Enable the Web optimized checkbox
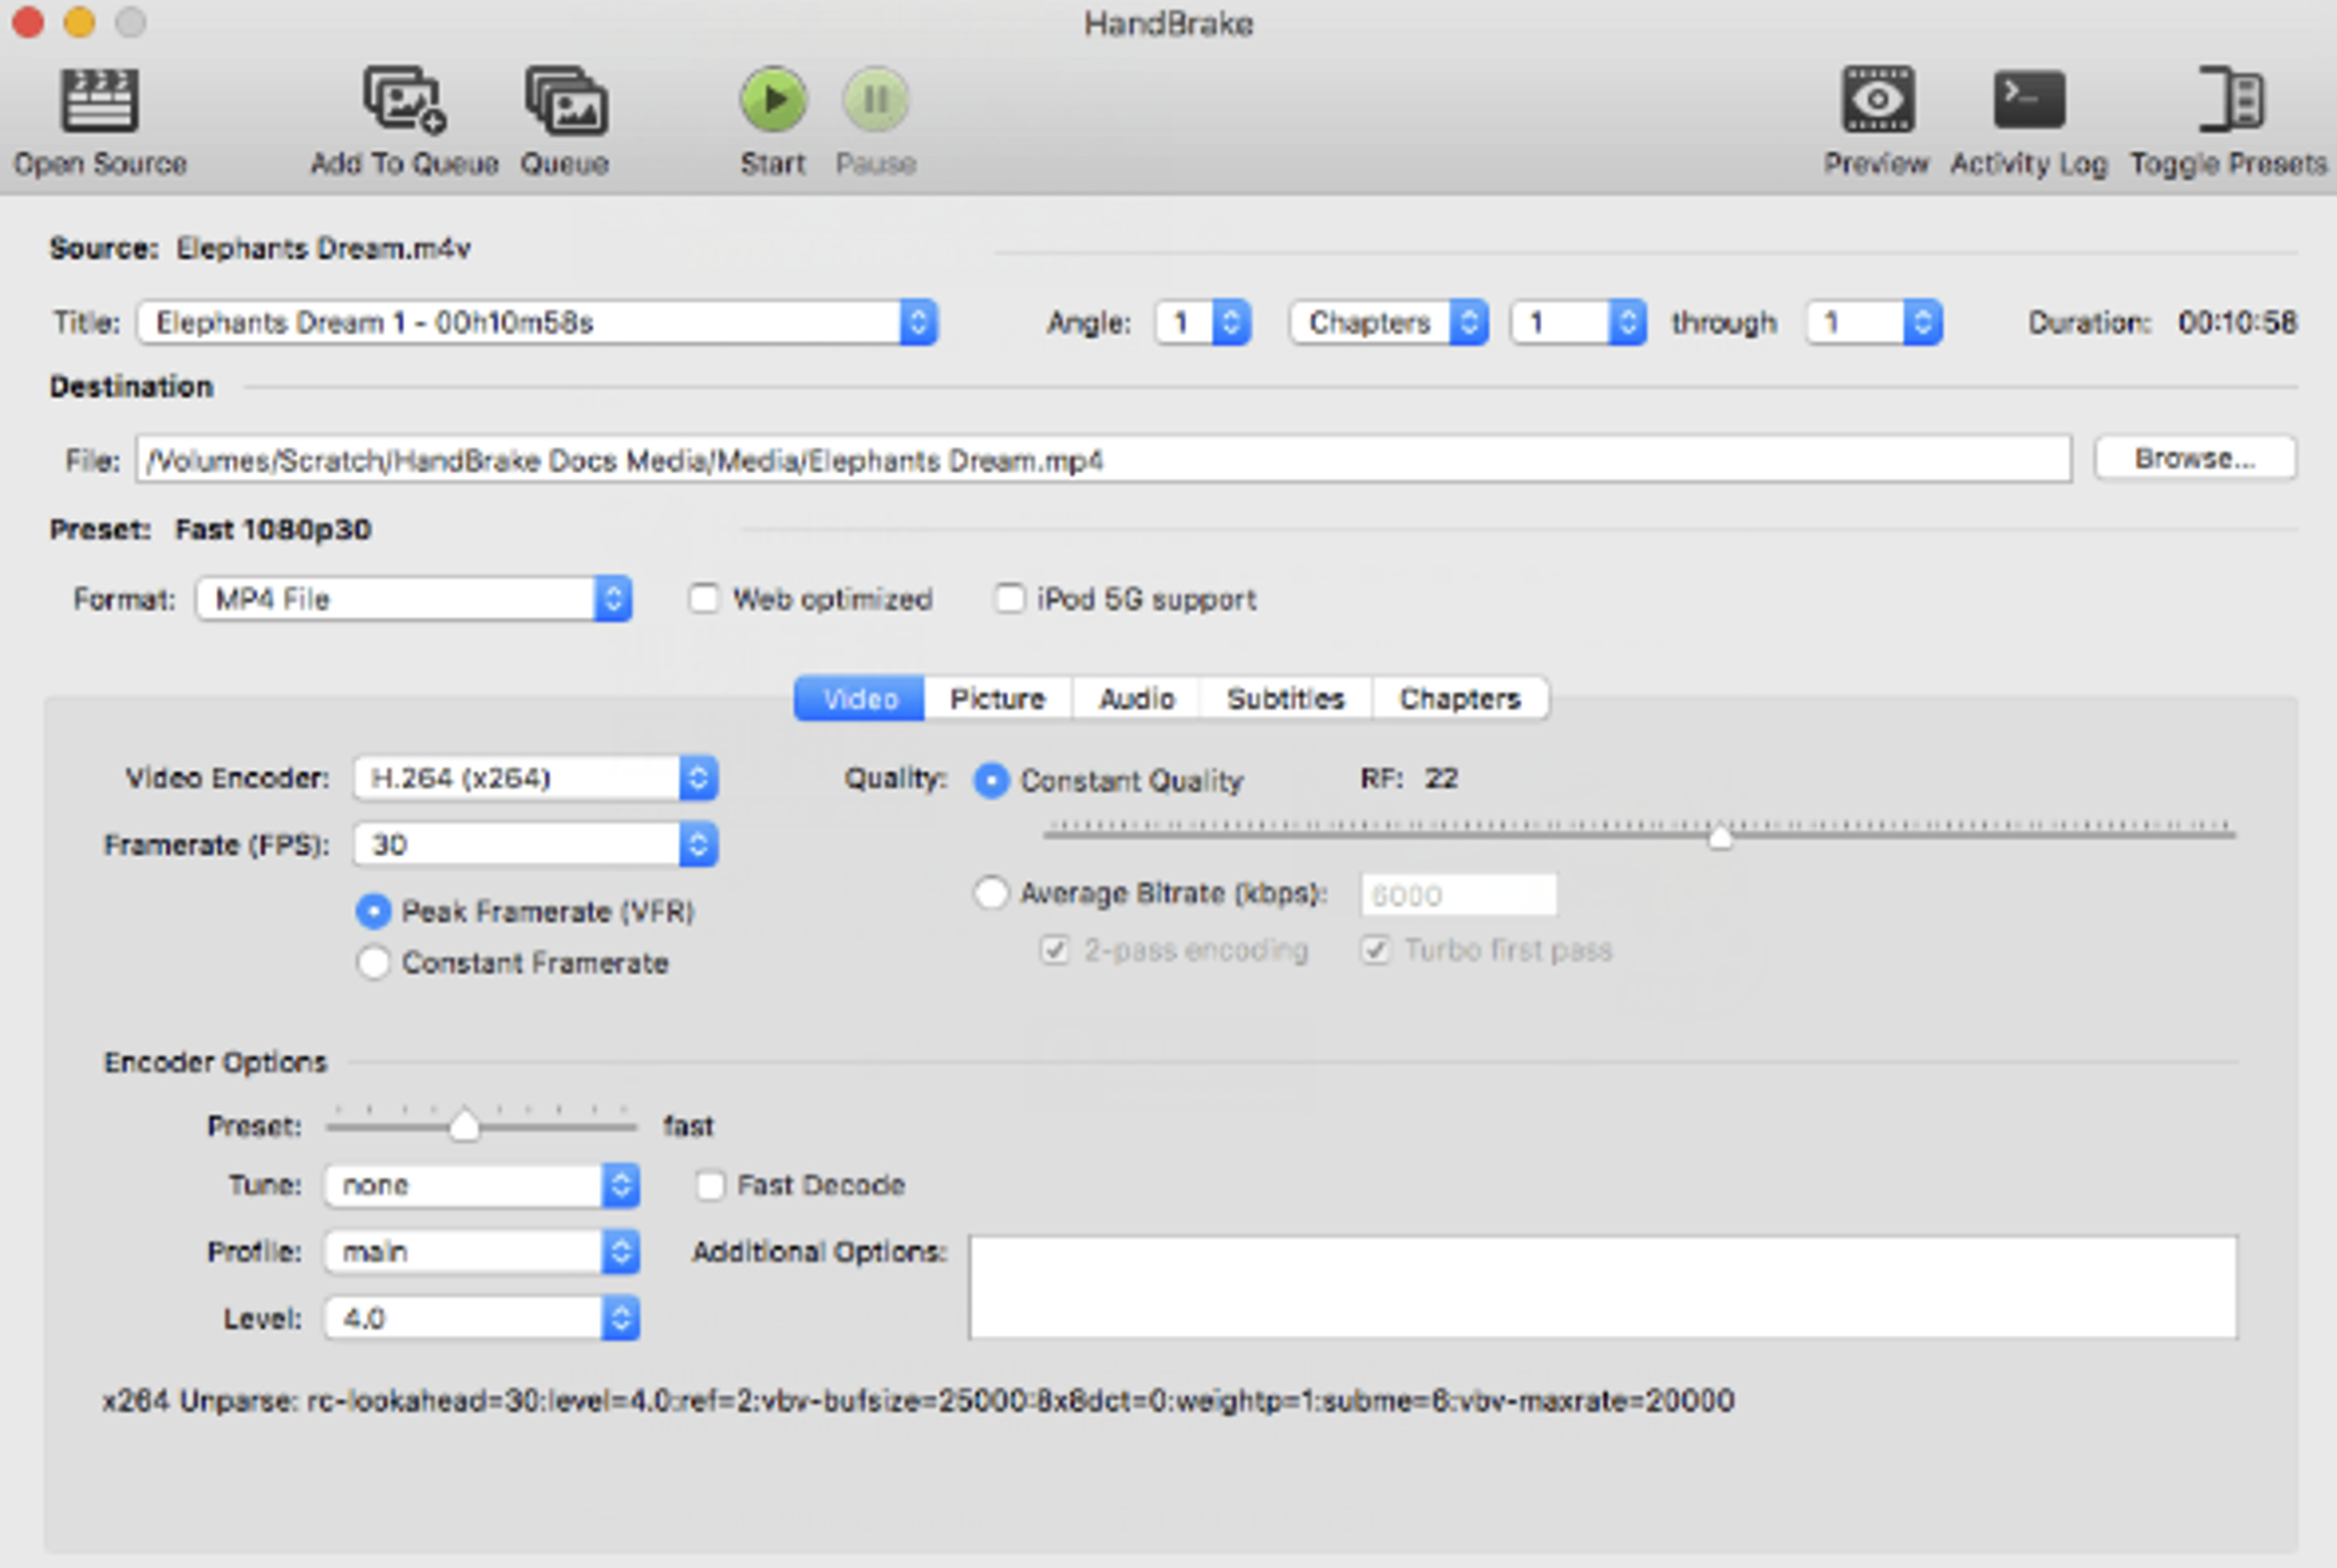The height and width of the screenshot is (1568, 2337). pos(704,599)
